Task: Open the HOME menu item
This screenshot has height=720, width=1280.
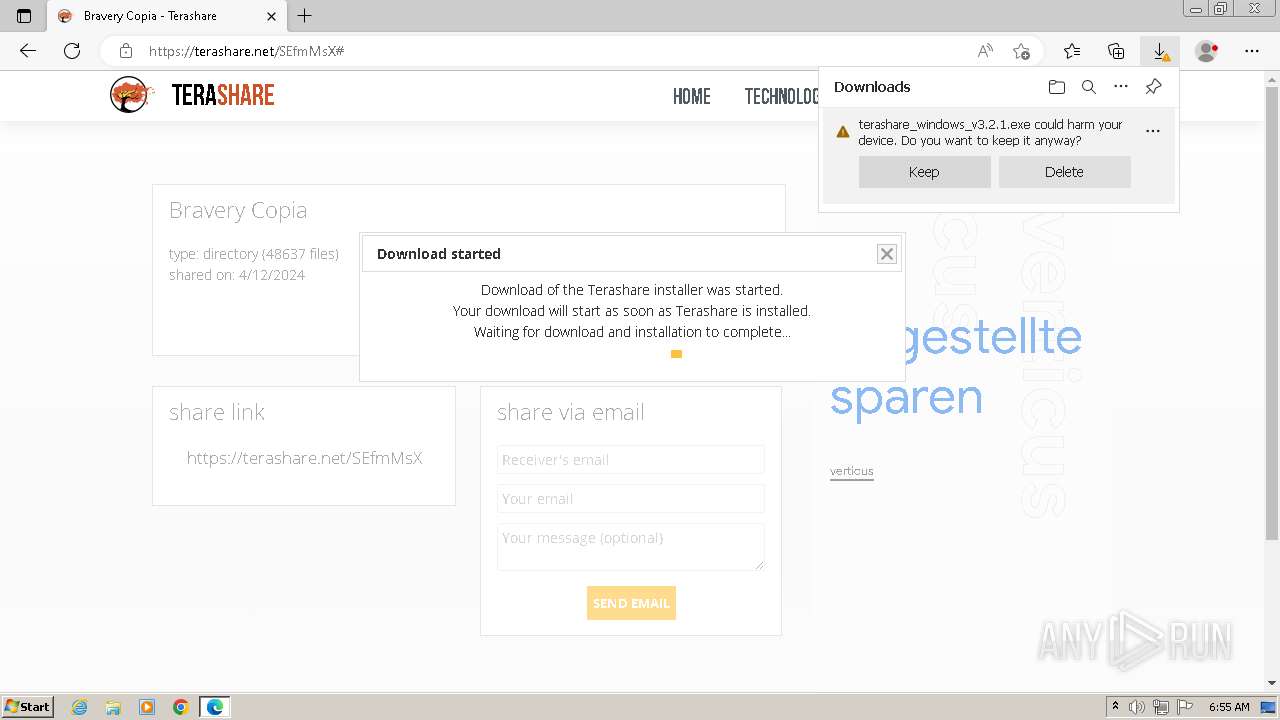Action: [692, 96]
